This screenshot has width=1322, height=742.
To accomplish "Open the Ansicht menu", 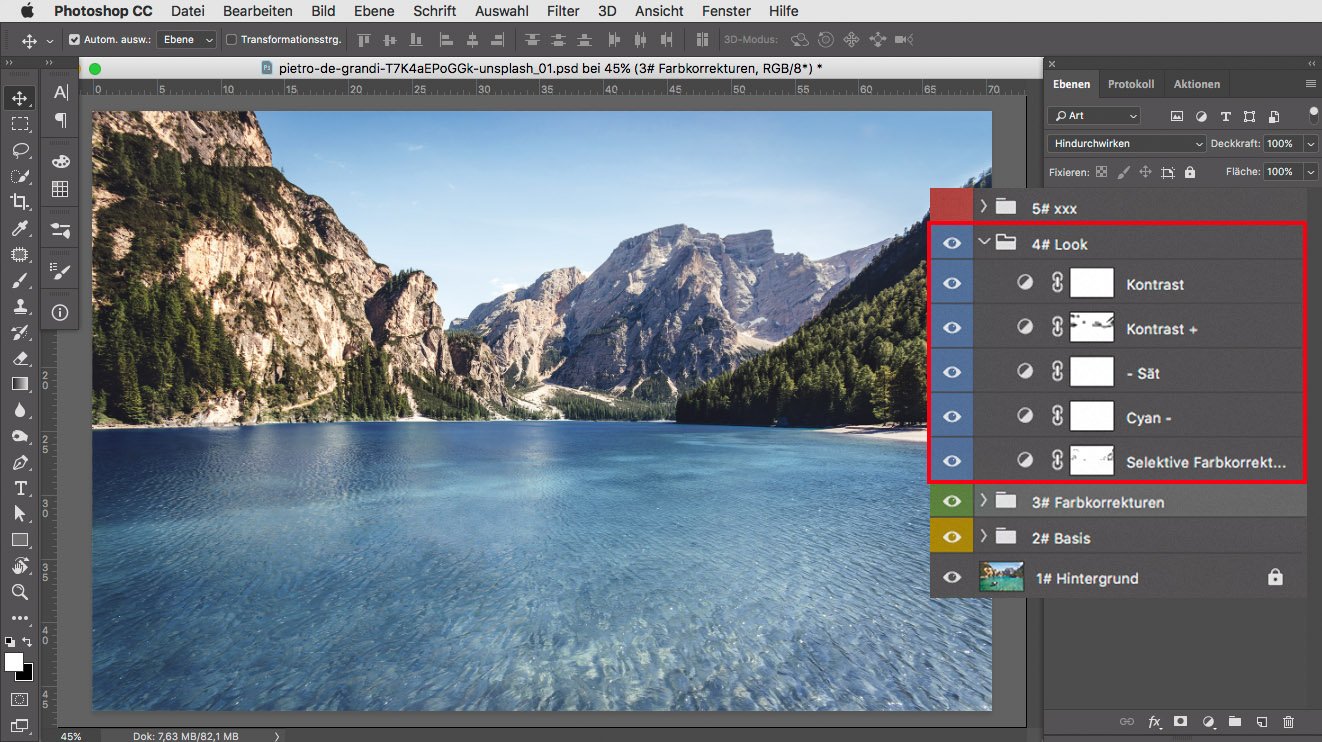I will pos(660,11).
